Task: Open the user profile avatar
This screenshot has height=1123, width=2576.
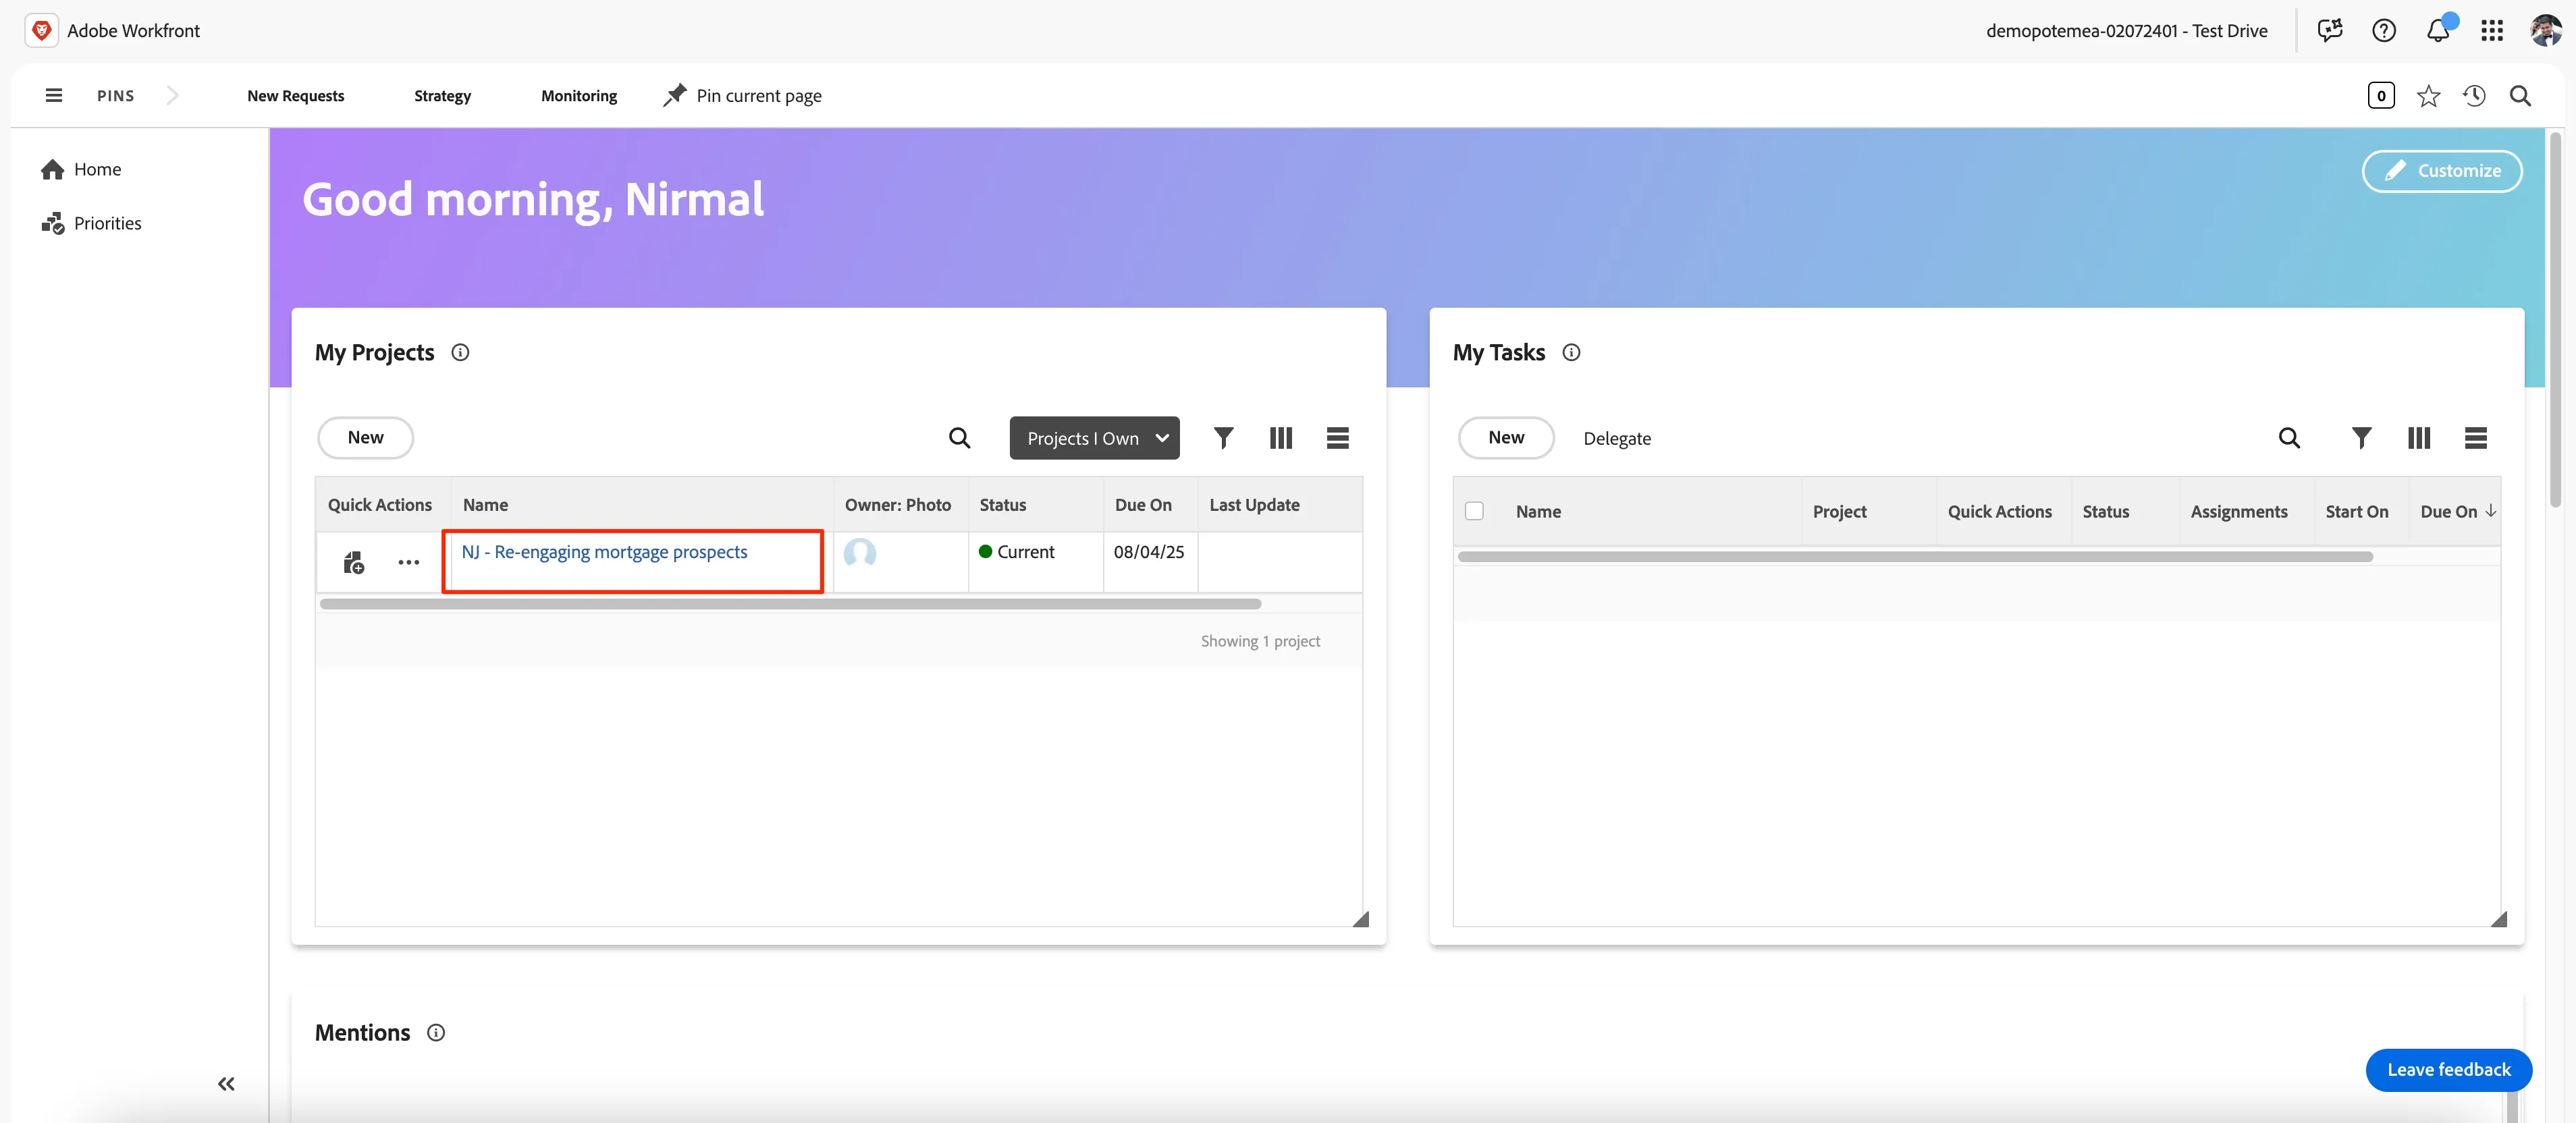Action: 2546,30
